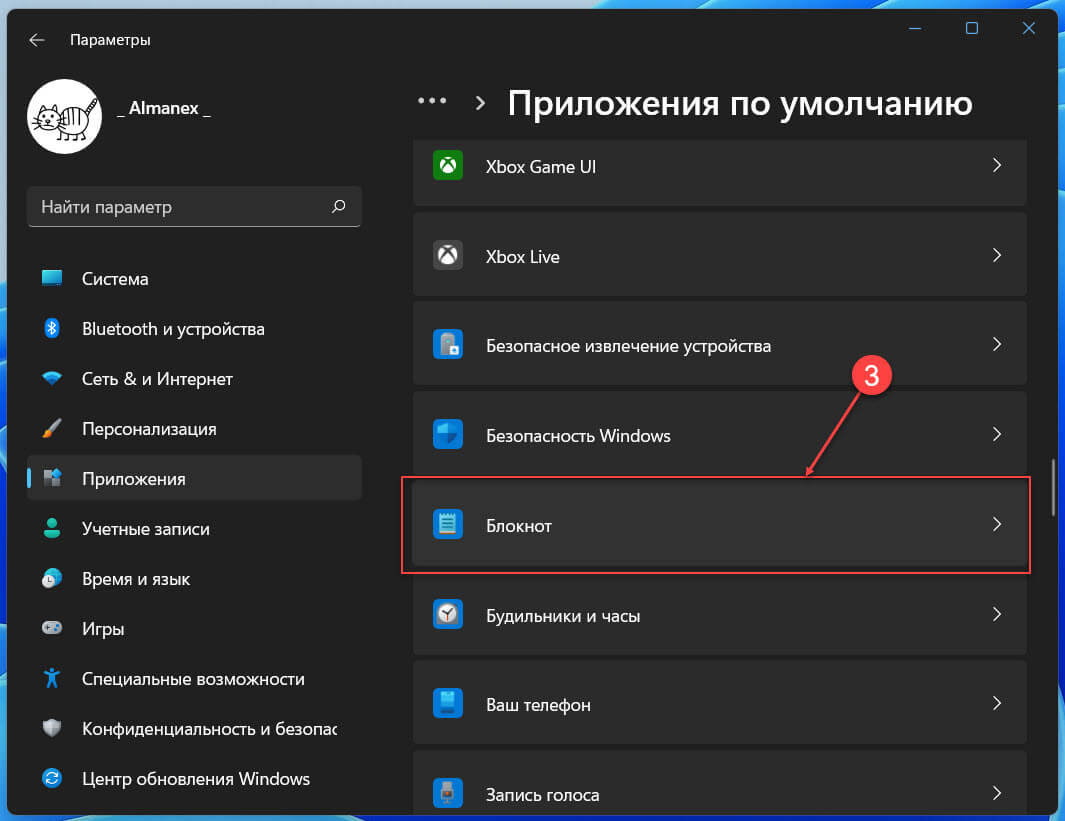Open Время и язык section
The image size is (1065, 821).
tap(194, 579)
